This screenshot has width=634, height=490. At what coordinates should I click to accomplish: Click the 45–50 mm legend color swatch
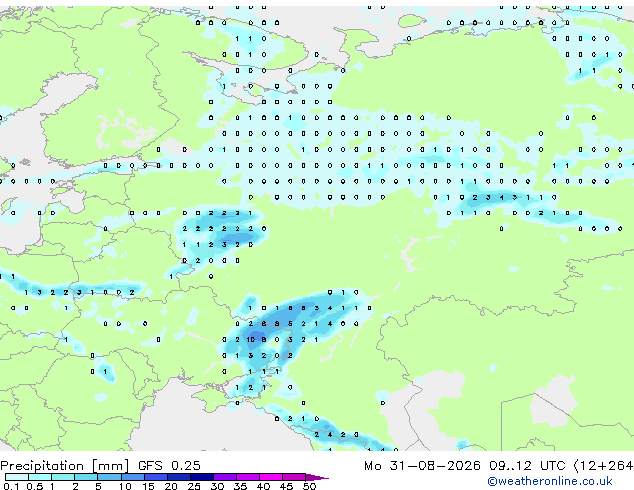(x=294, y=477)
